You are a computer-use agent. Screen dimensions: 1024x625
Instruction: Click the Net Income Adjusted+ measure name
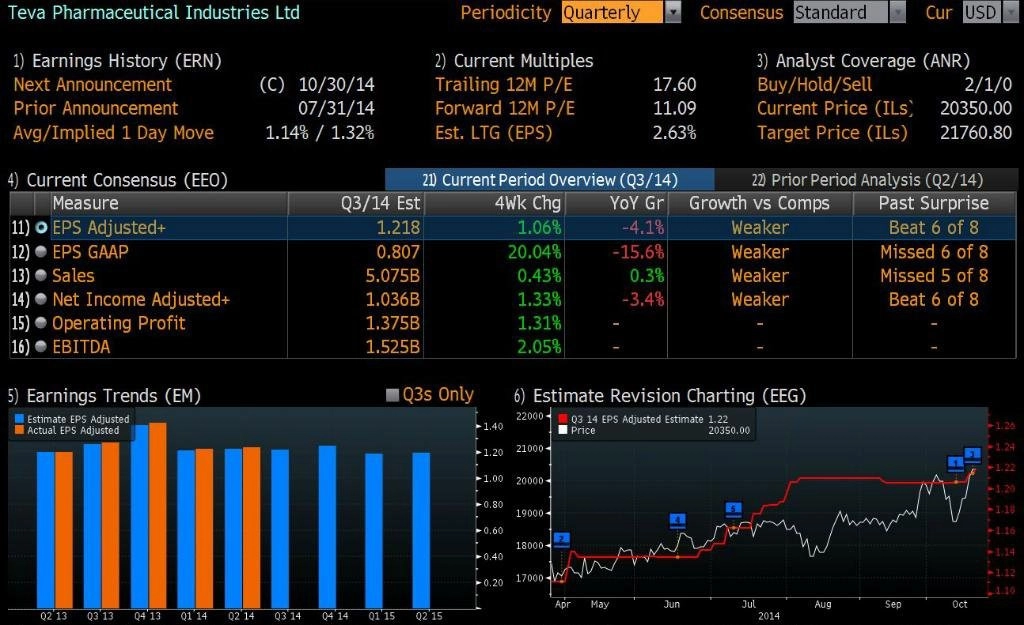[x=141, y=299]
